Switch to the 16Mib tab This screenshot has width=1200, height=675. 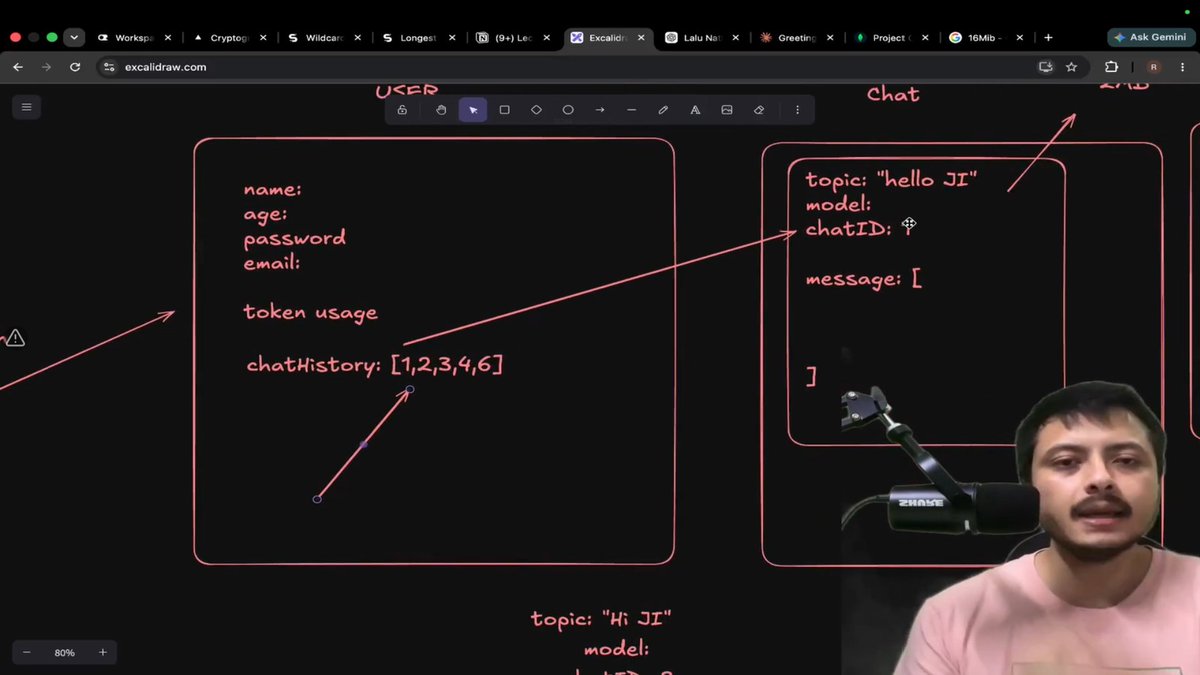pyautogui.click(x=986, y=37)
